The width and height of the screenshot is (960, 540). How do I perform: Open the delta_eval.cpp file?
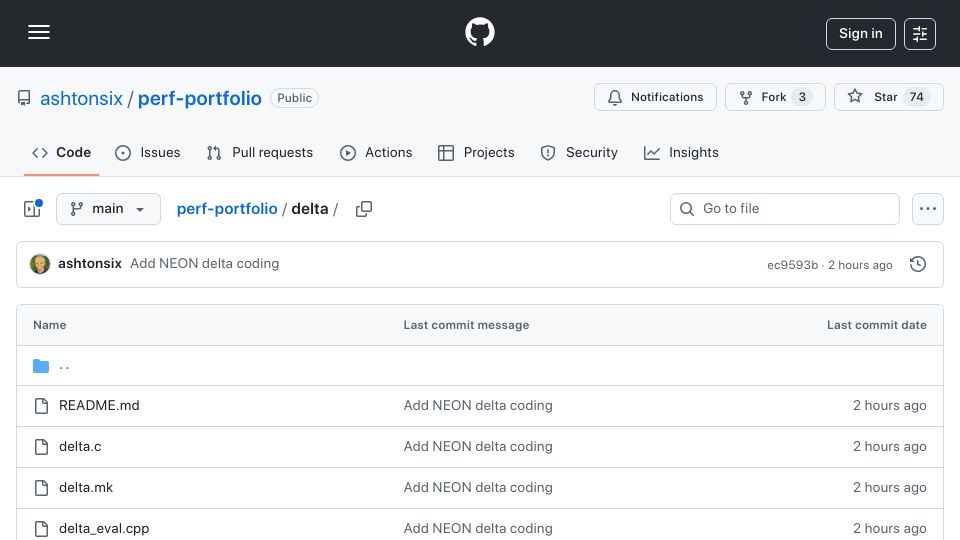pos(104,528)
